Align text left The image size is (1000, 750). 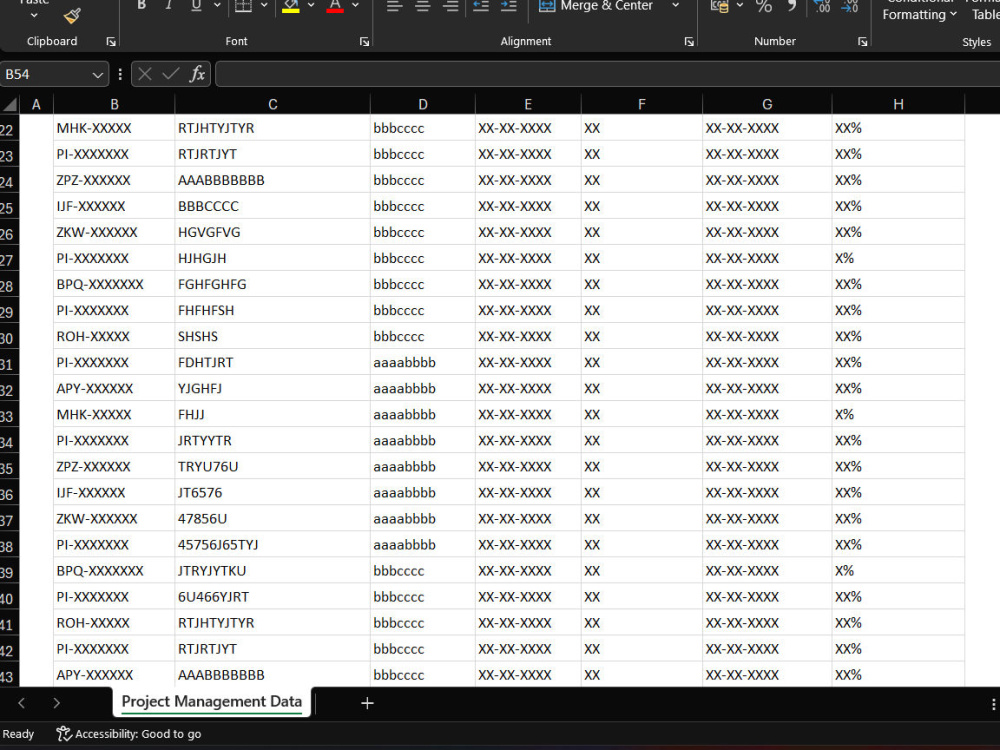tap(394, 6)
